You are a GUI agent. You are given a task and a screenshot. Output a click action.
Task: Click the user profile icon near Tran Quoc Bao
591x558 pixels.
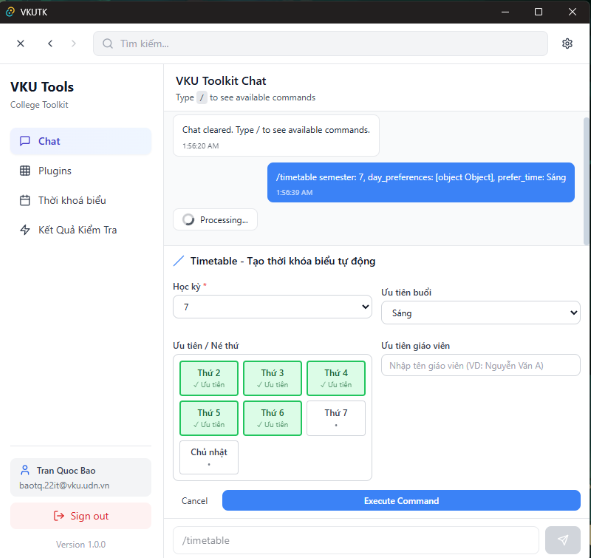(25, 470)
